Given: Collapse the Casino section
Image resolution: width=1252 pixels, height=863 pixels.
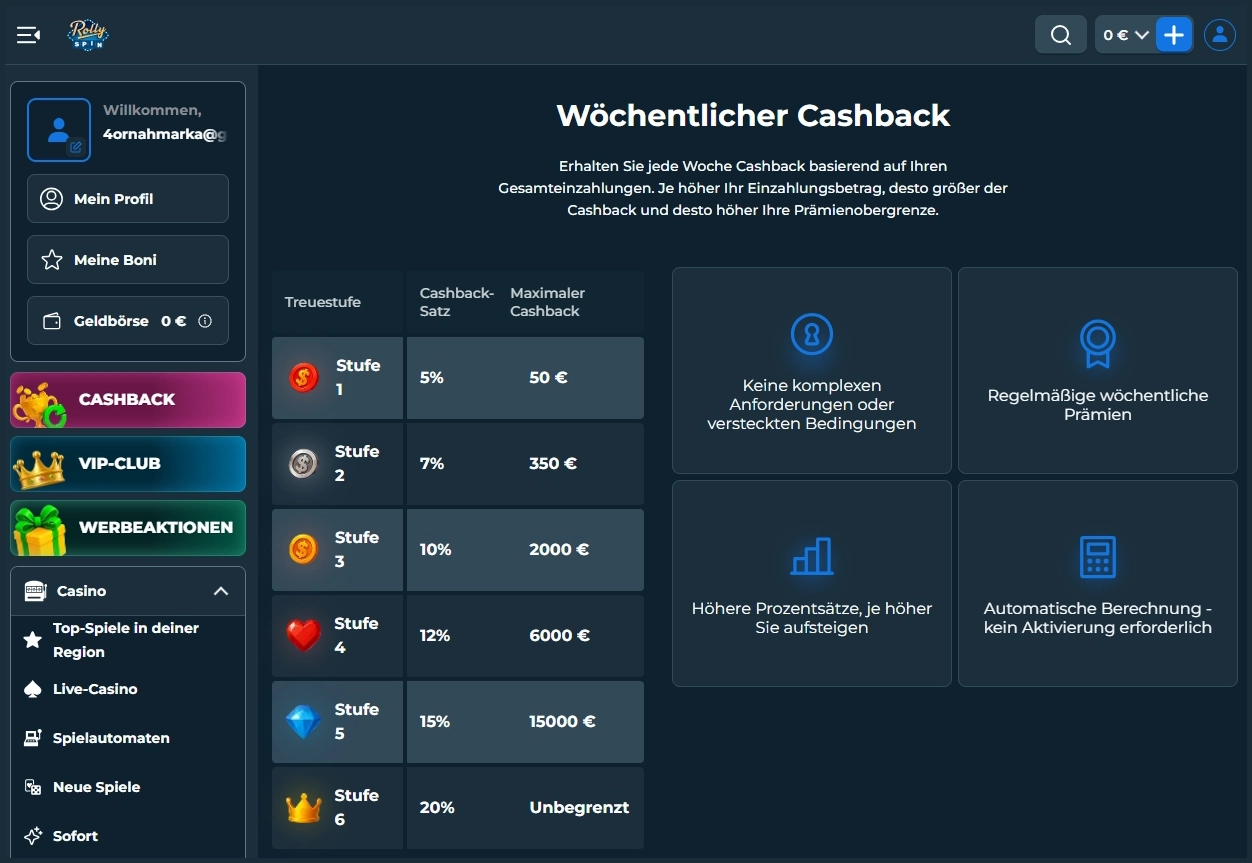Looking at the screenshot, I should (x=221, y=591).
